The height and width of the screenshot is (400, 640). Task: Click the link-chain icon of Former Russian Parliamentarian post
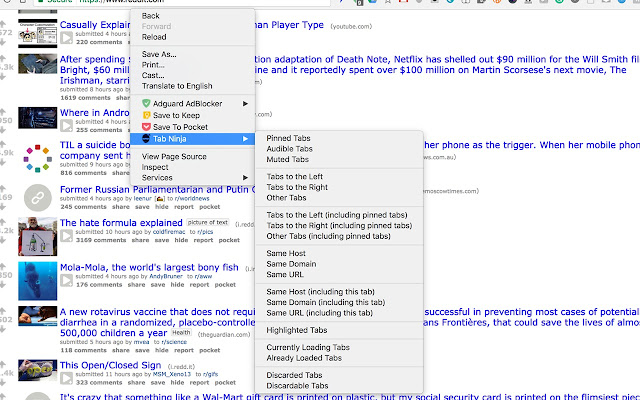click(38, 198)
